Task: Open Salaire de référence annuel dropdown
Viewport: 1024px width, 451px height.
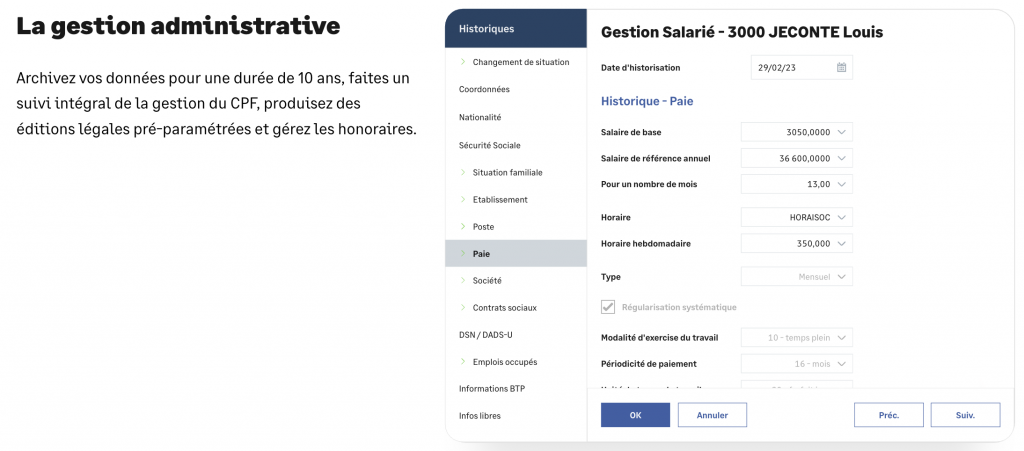Action: pos(841,158)
